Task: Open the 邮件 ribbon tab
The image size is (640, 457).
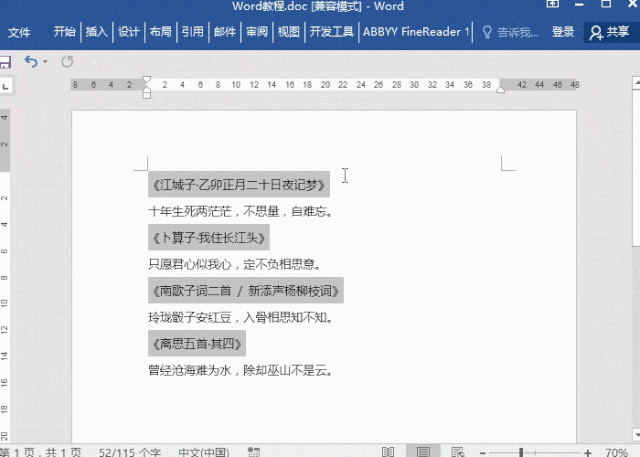Action: pos(225,32)
